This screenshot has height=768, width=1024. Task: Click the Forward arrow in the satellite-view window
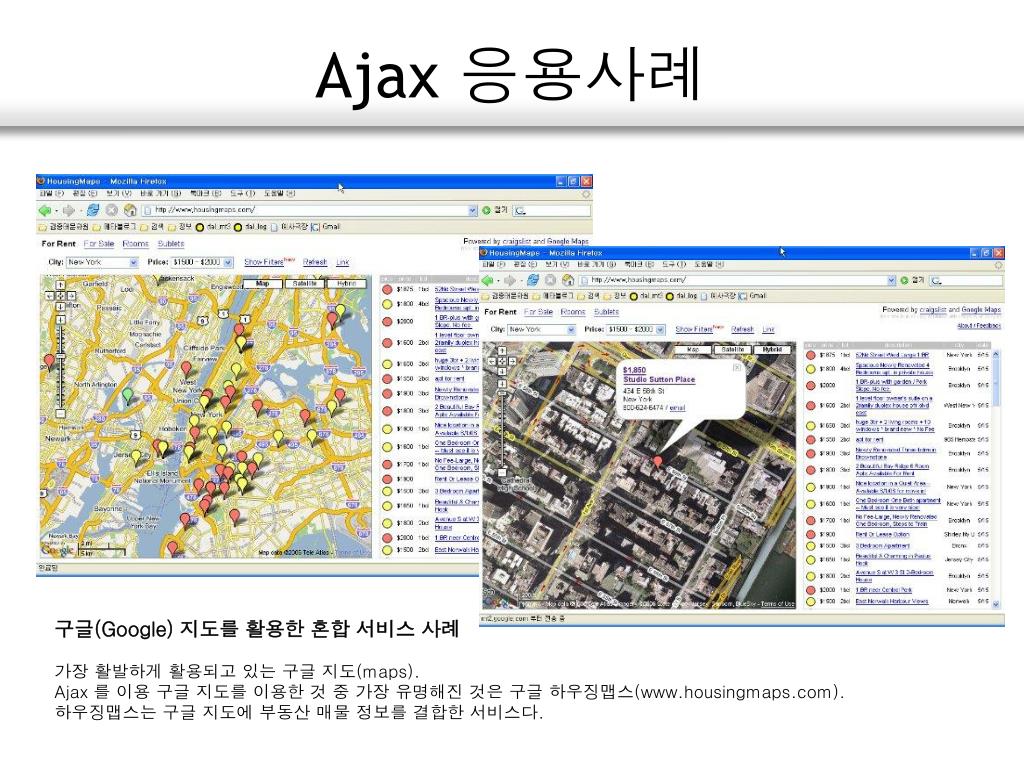509,280
